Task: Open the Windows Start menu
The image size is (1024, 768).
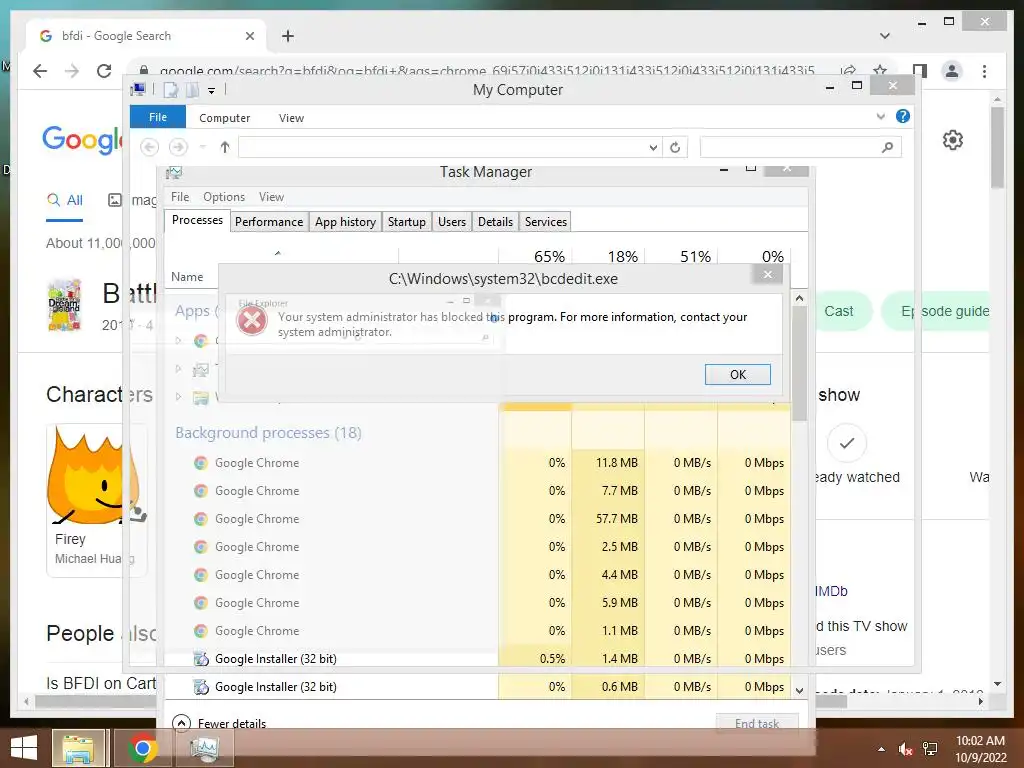Action: 24,748
